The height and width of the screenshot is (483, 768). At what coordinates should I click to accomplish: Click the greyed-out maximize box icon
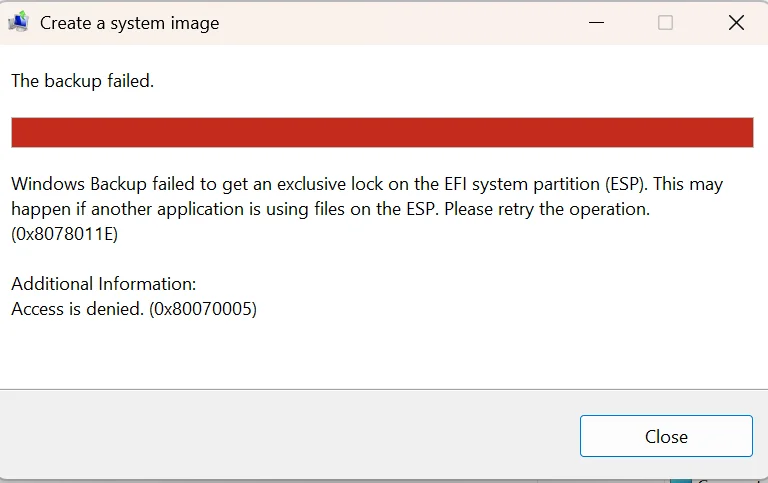(x=665, y=23)
